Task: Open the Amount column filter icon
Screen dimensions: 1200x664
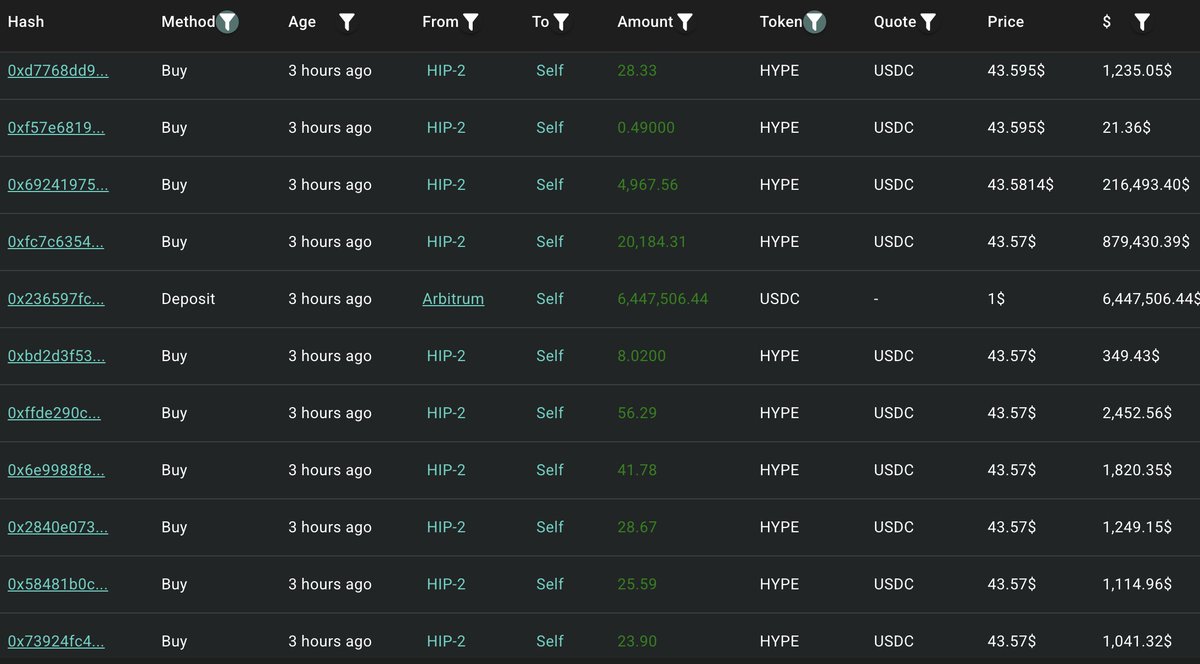Action: click(x=685, y=21)
